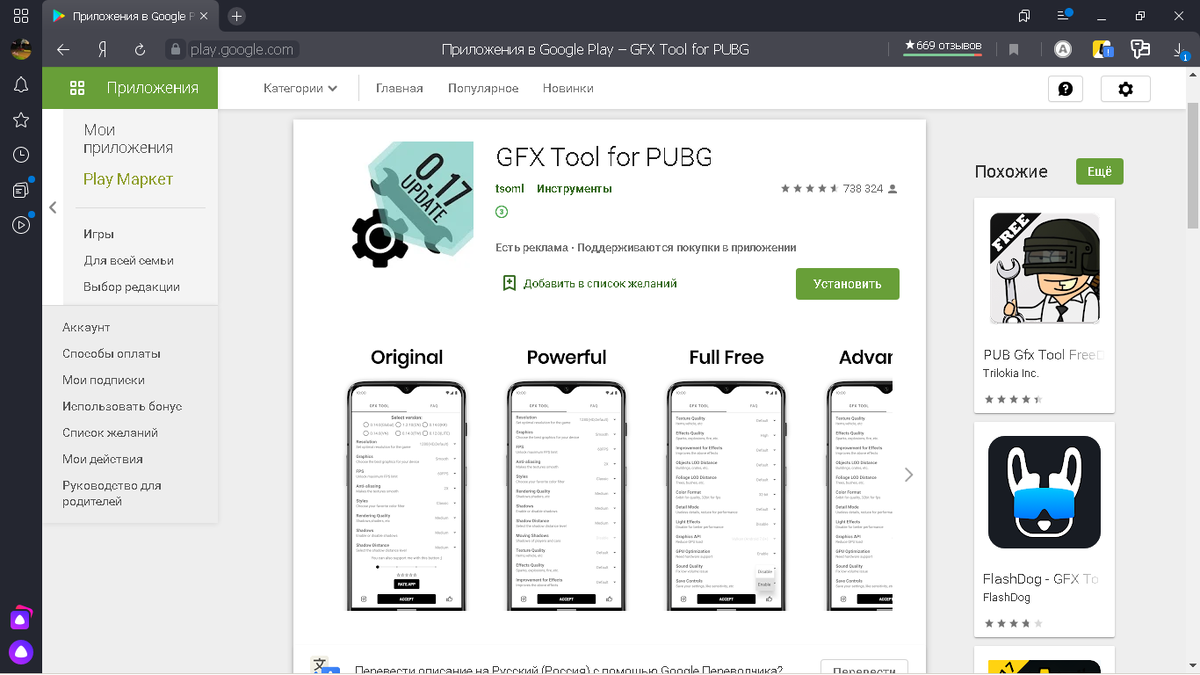Open the PUB Gfx Tool Free app card

(1044, 304)
